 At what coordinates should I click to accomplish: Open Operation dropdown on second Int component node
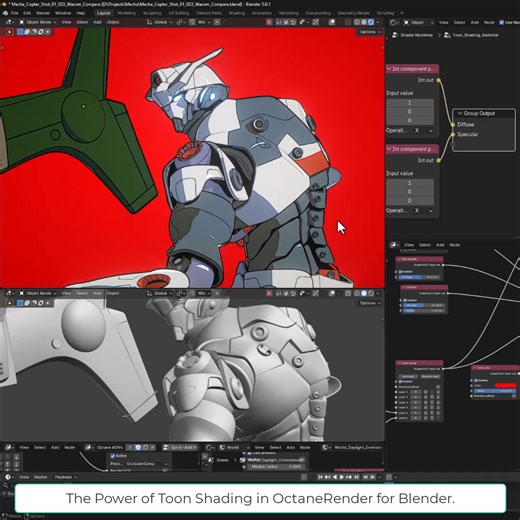423,211
